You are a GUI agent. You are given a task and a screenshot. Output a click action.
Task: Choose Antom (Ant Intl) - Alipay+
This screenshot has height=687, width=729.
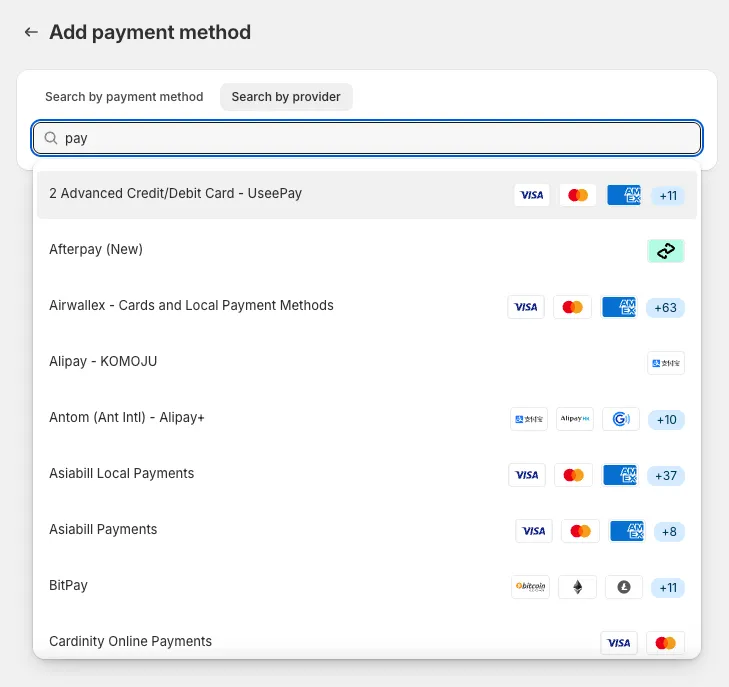(x=367, y=419)
